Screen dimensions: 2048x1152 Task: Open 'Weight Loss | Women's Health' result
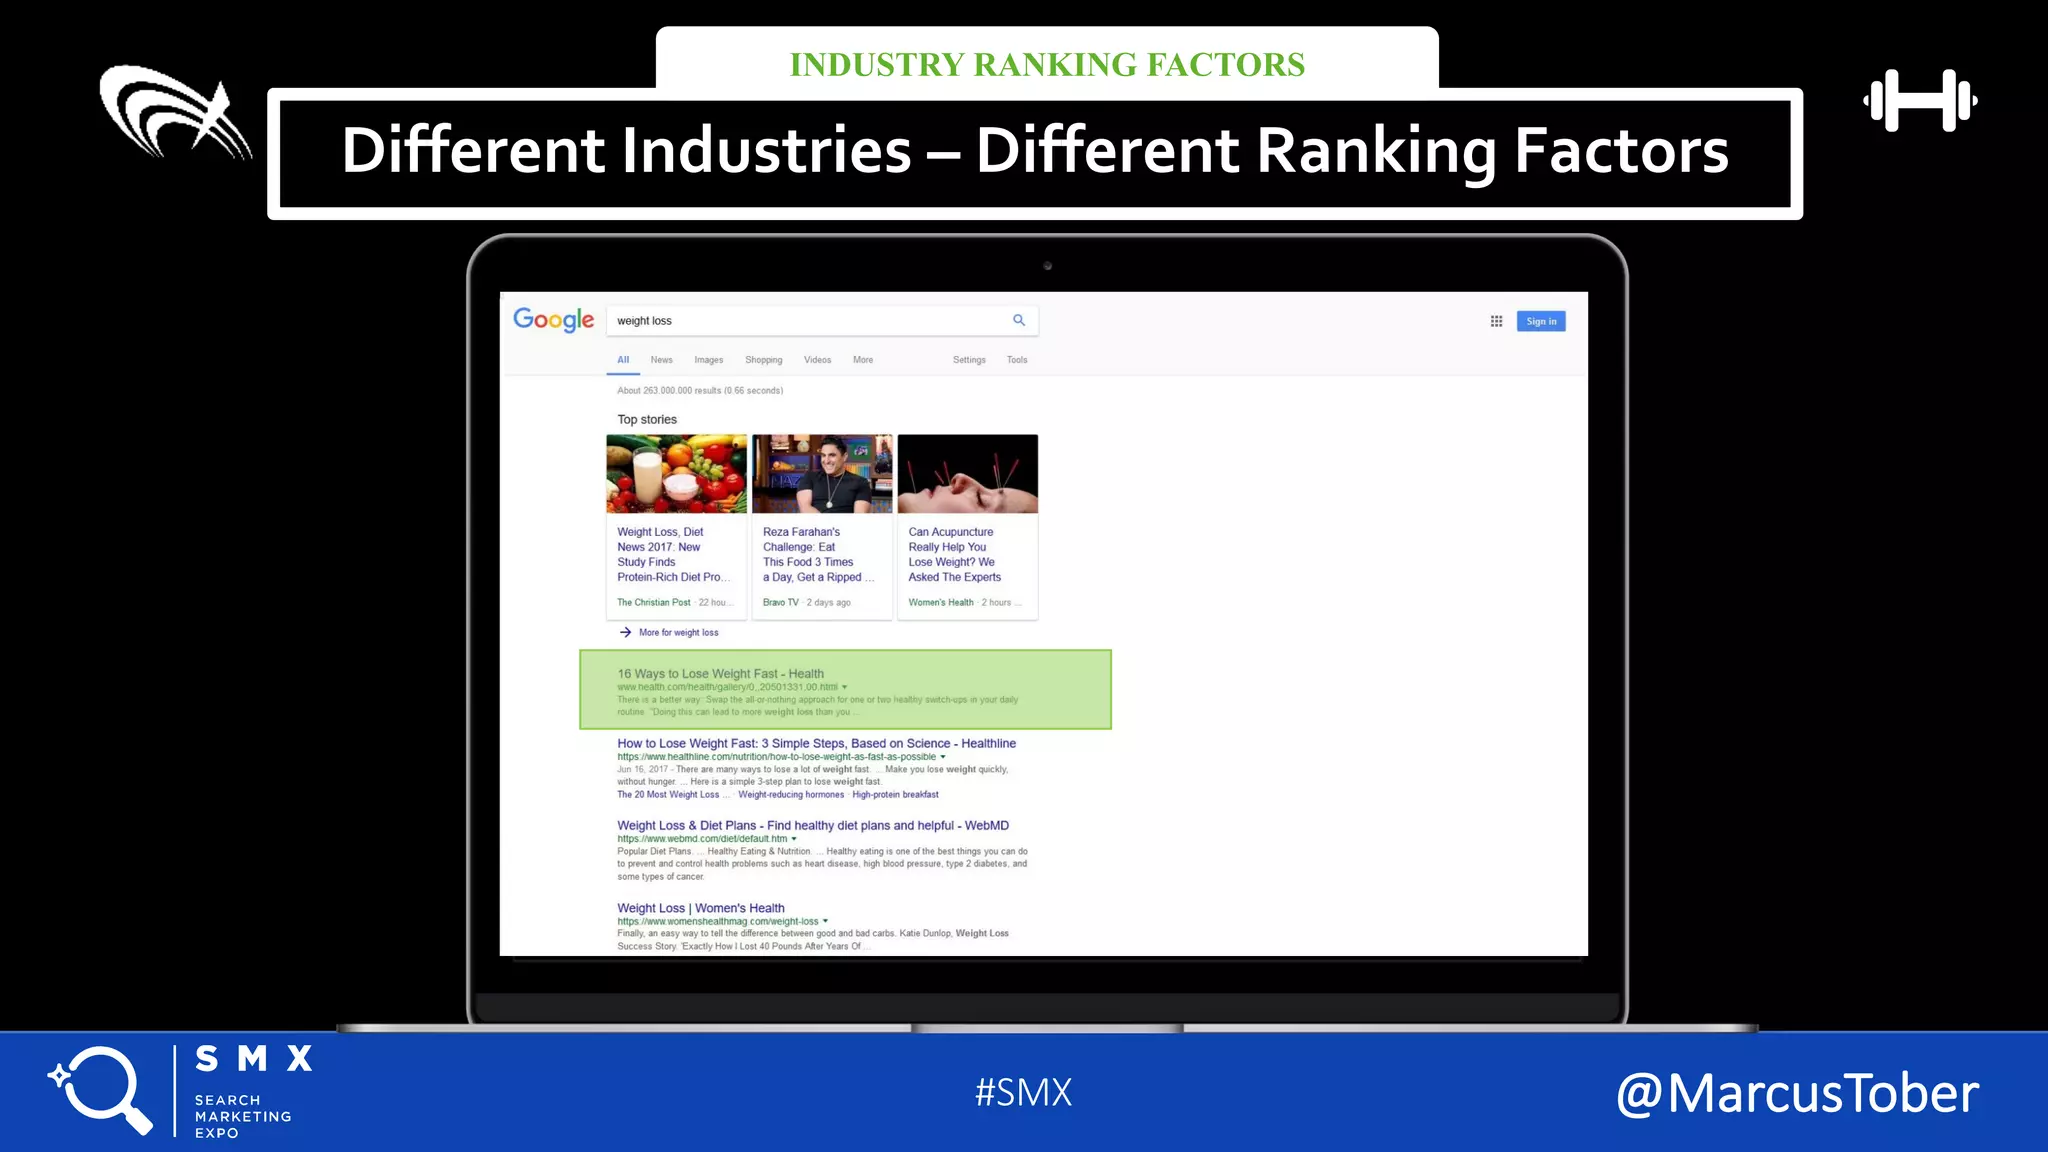(x=701, y=908)
